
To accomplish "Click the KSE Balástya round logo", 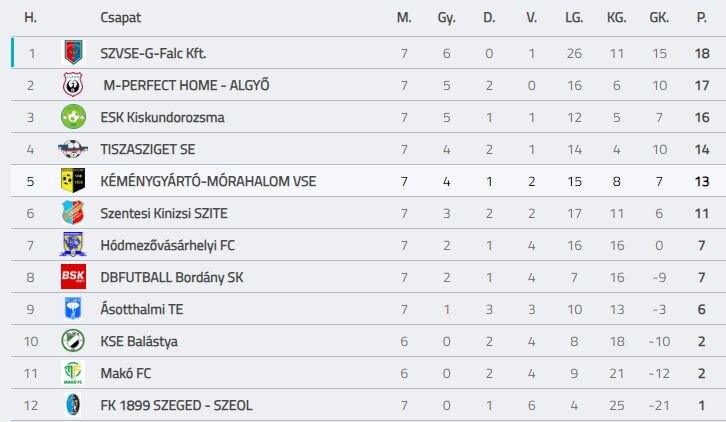I will (x=73, y=340).
